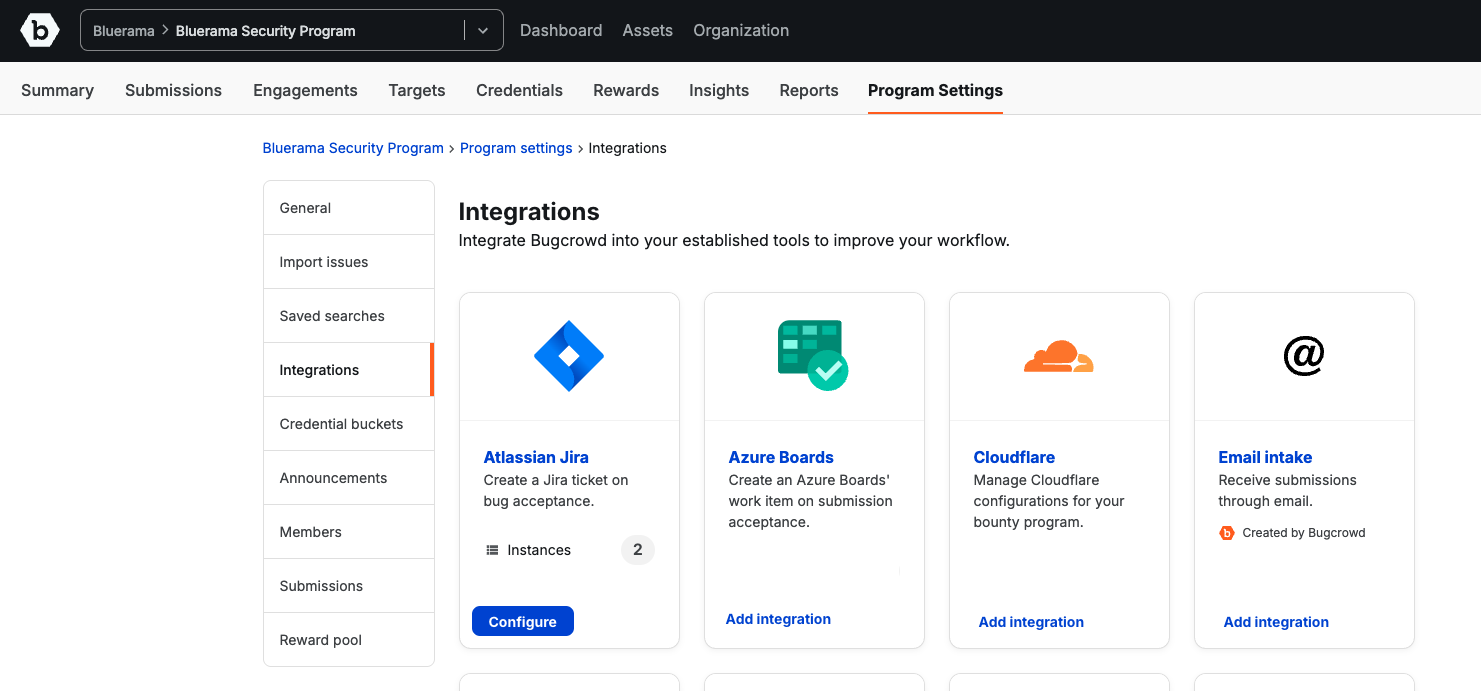Open Reward pool settings in sidebar
This screenshot has height=691, width=1481.
pyautogui.click(x=320, y=640)
